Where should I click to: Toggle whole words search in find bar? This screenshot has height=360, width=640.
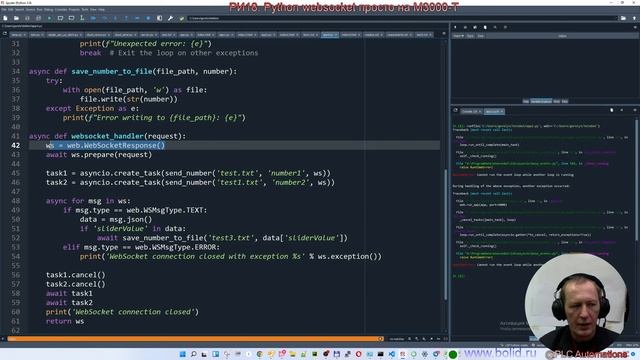coord(446,339)
